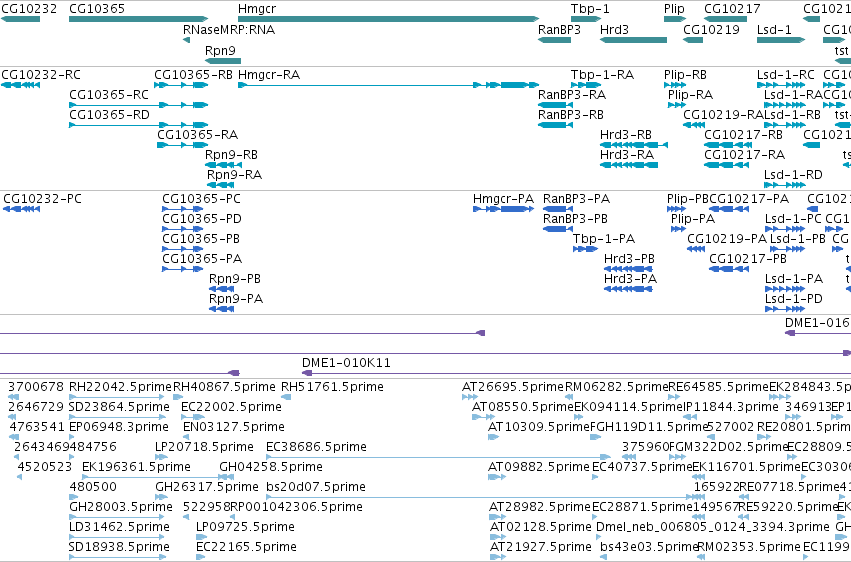The image size is (851, 562).
Task: Click the CG10365-PD protein label
Action: coord(202,219)
